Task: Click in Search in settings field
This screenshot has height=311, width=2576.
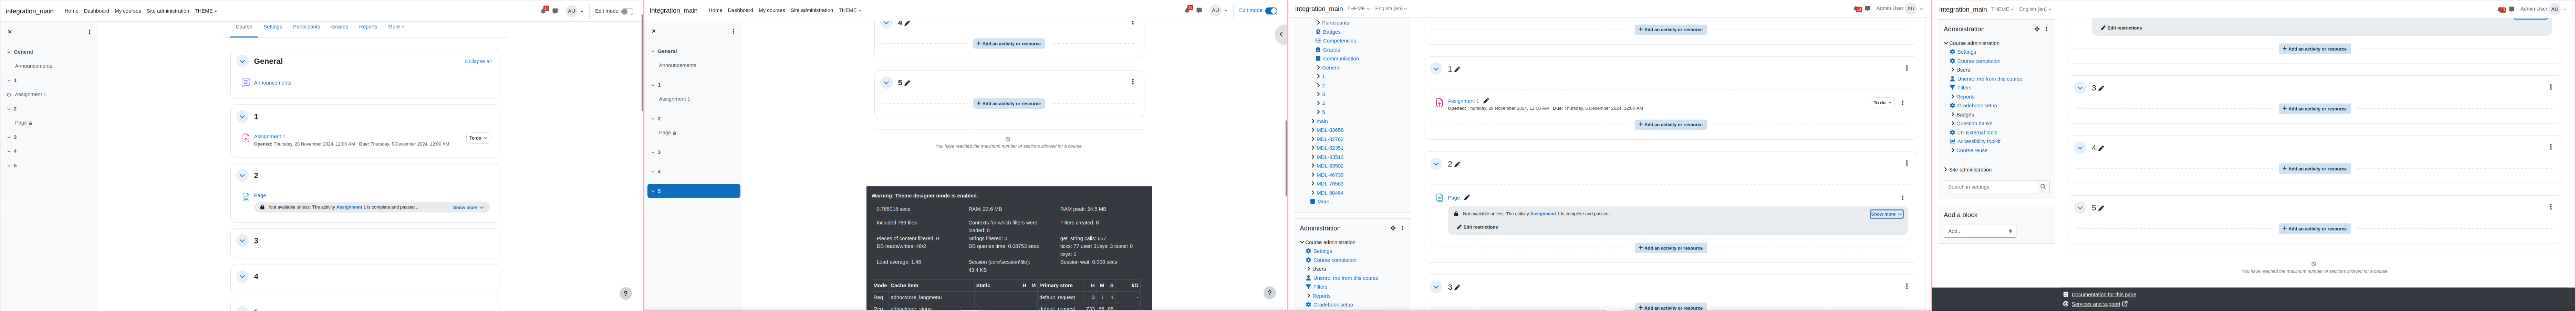Action: point(1990,187)
